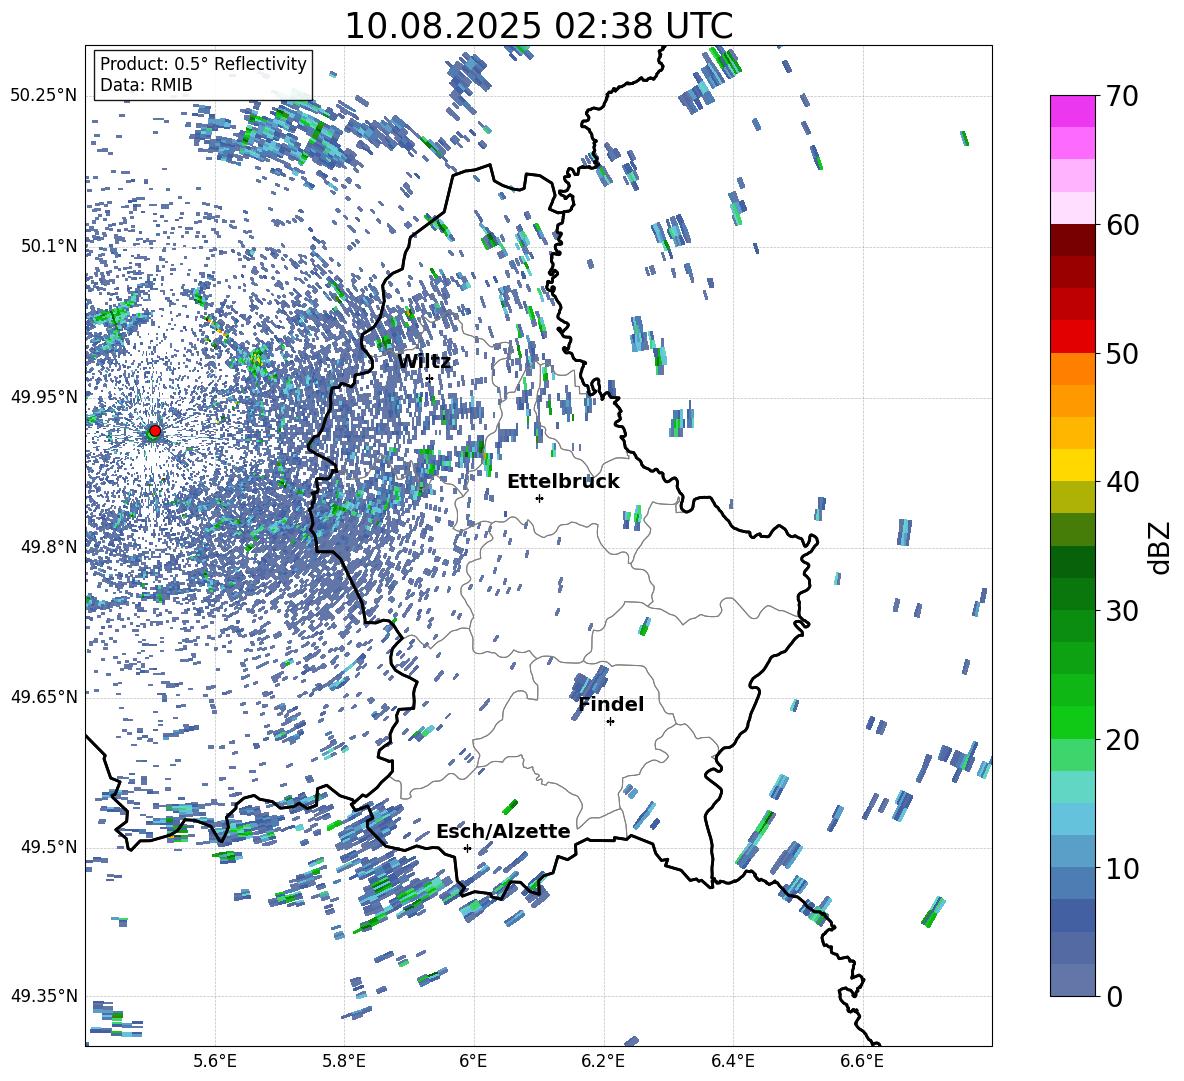Click the plot title date and time
1184x1081 pixels.
pos(538,26)
